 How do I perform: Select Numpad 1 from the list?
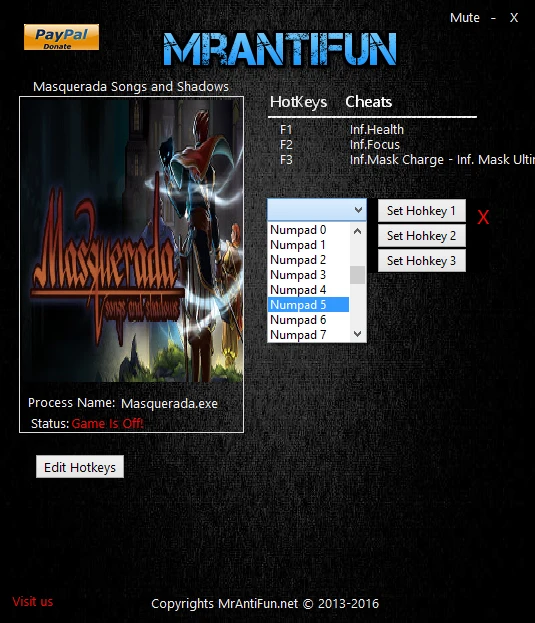[308, 245]
